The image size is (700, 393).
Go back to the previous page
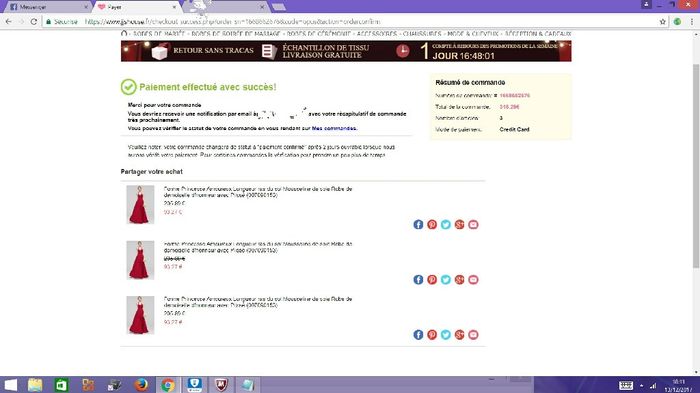(8, 21)
